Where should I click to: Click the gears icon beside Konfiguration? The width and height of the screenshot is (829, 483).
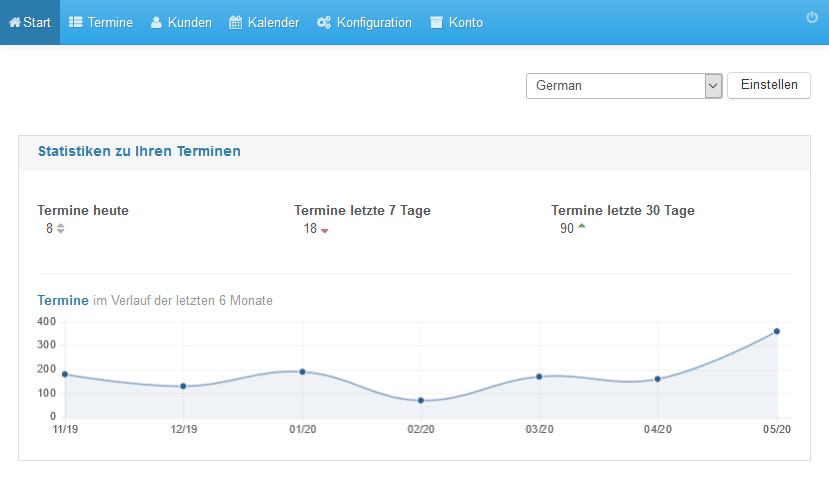tap(324, 22)
